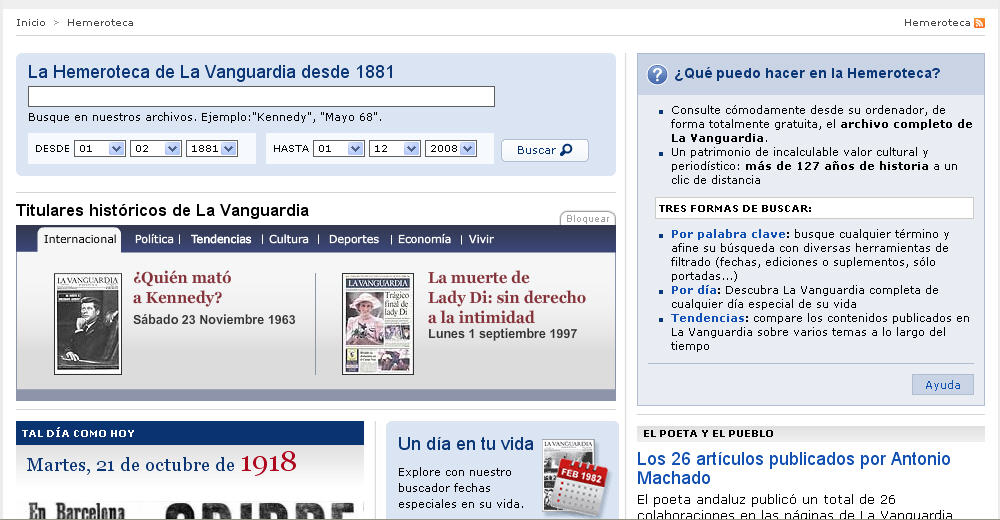The width and height of the screenshot is (1000, 520).
Task: Open the Antonio Machado articles headline
Action: pos(793,468)
